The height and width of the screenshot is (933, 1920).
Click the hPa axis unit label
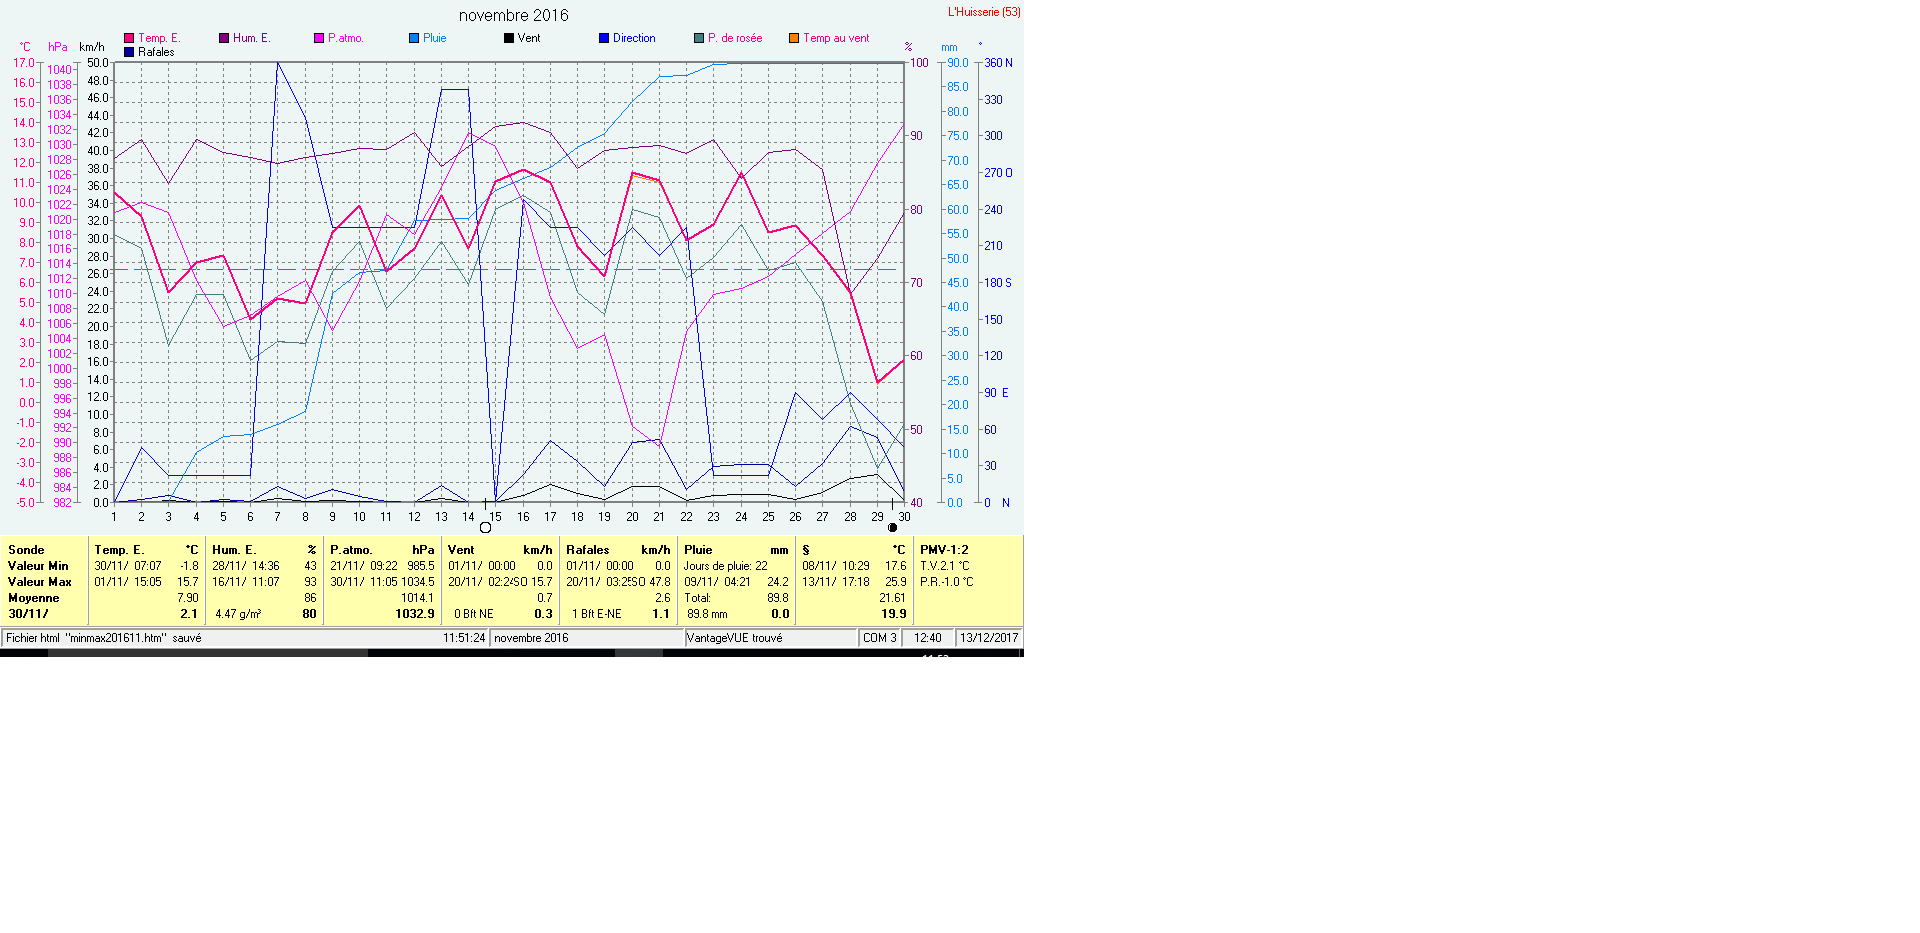click(58, 47)
